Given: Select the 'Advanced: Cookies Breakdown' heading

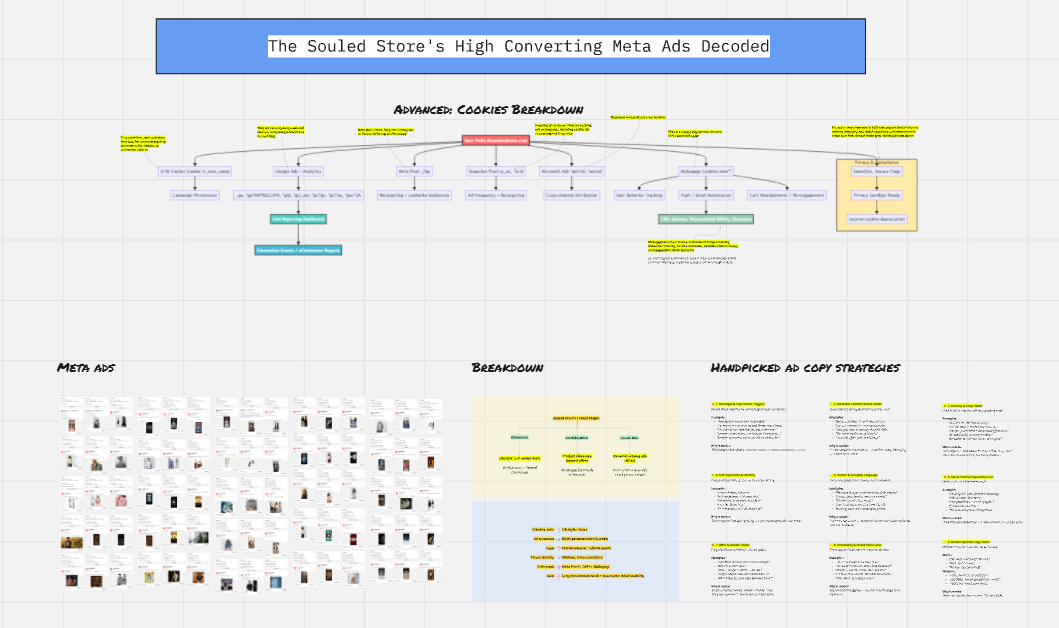Looking at the screenshot, I should [488, 110].
